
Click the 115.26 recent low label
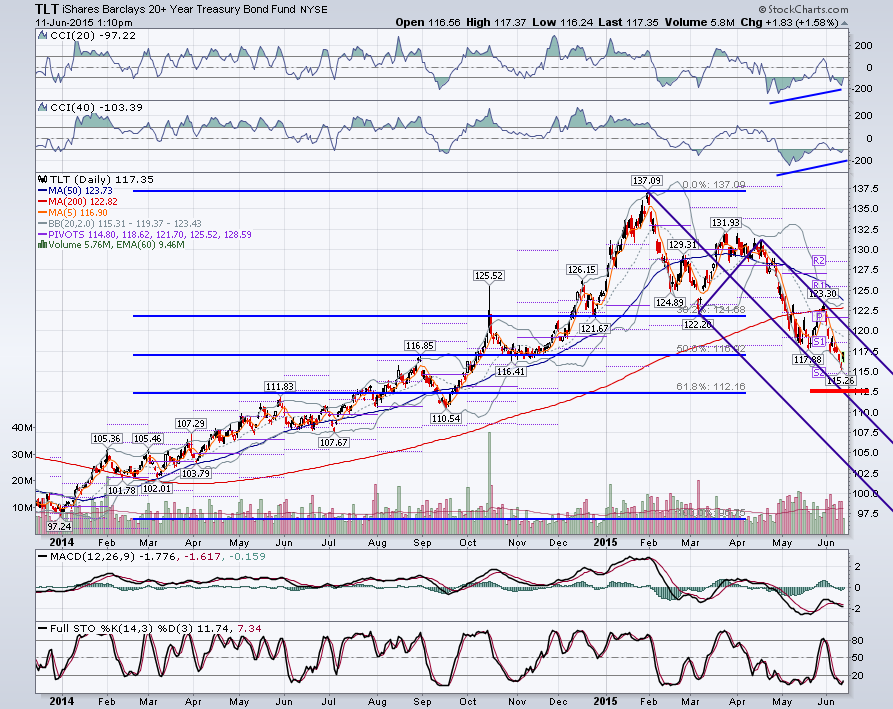841,380
